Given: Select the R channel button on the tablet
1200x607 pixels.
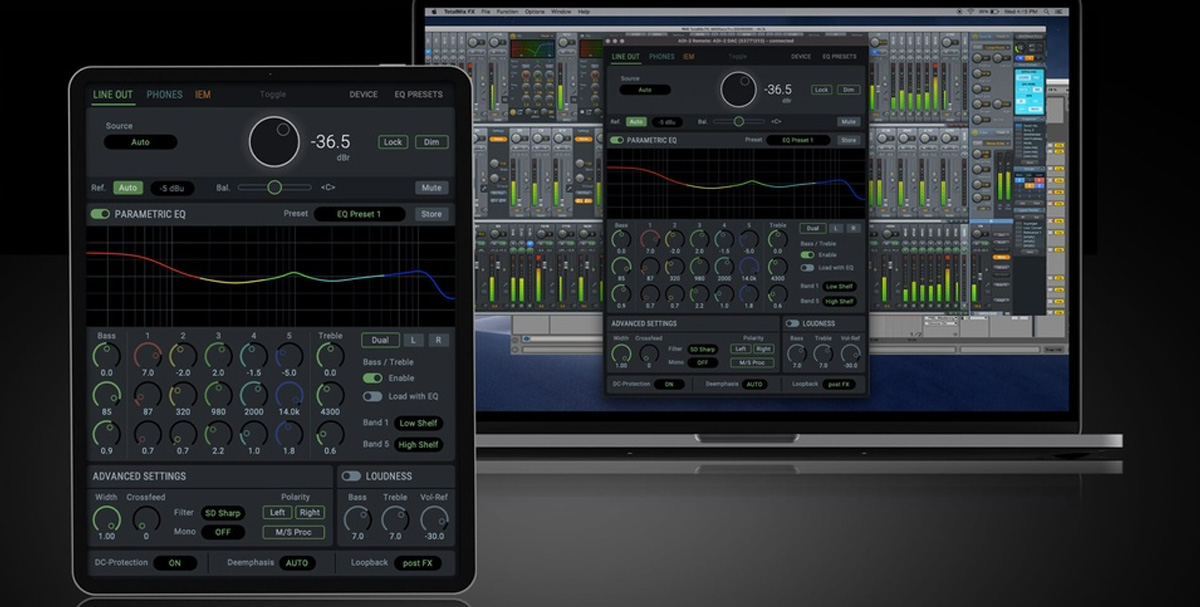Looking at the screenshot, I should (x=438, y=340).
